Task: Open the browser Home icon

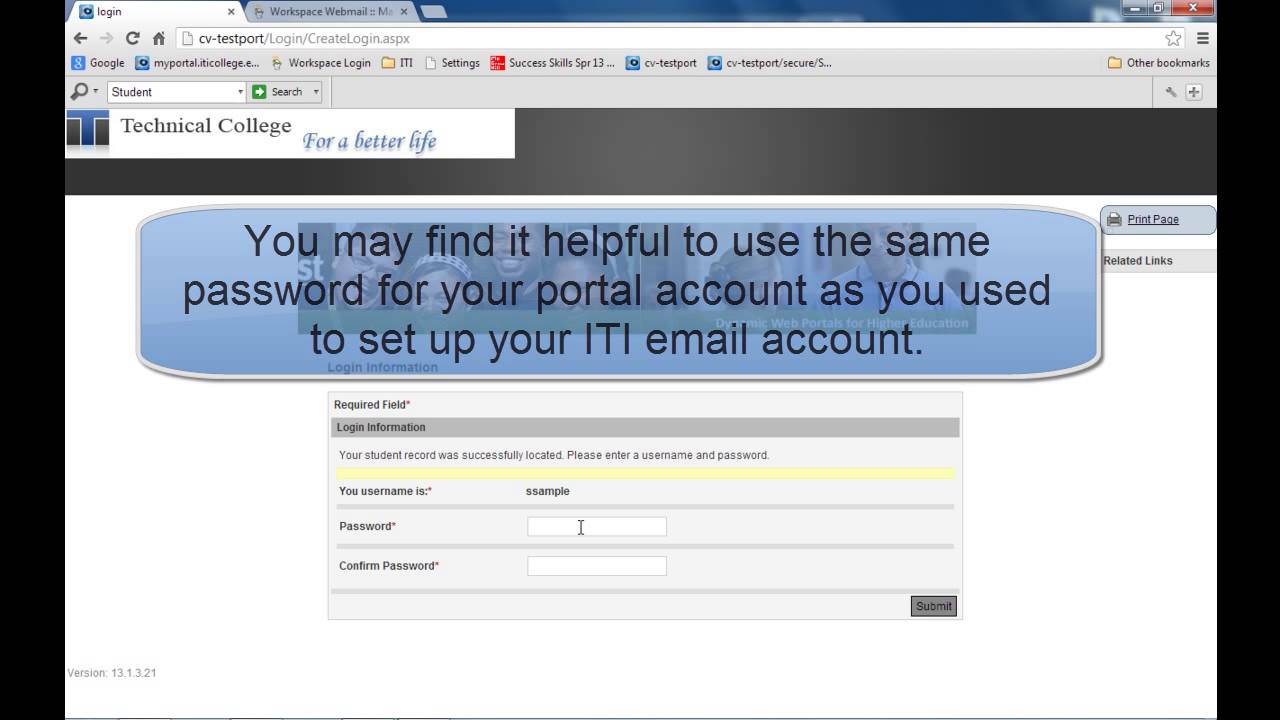Action: coord(158,38)
